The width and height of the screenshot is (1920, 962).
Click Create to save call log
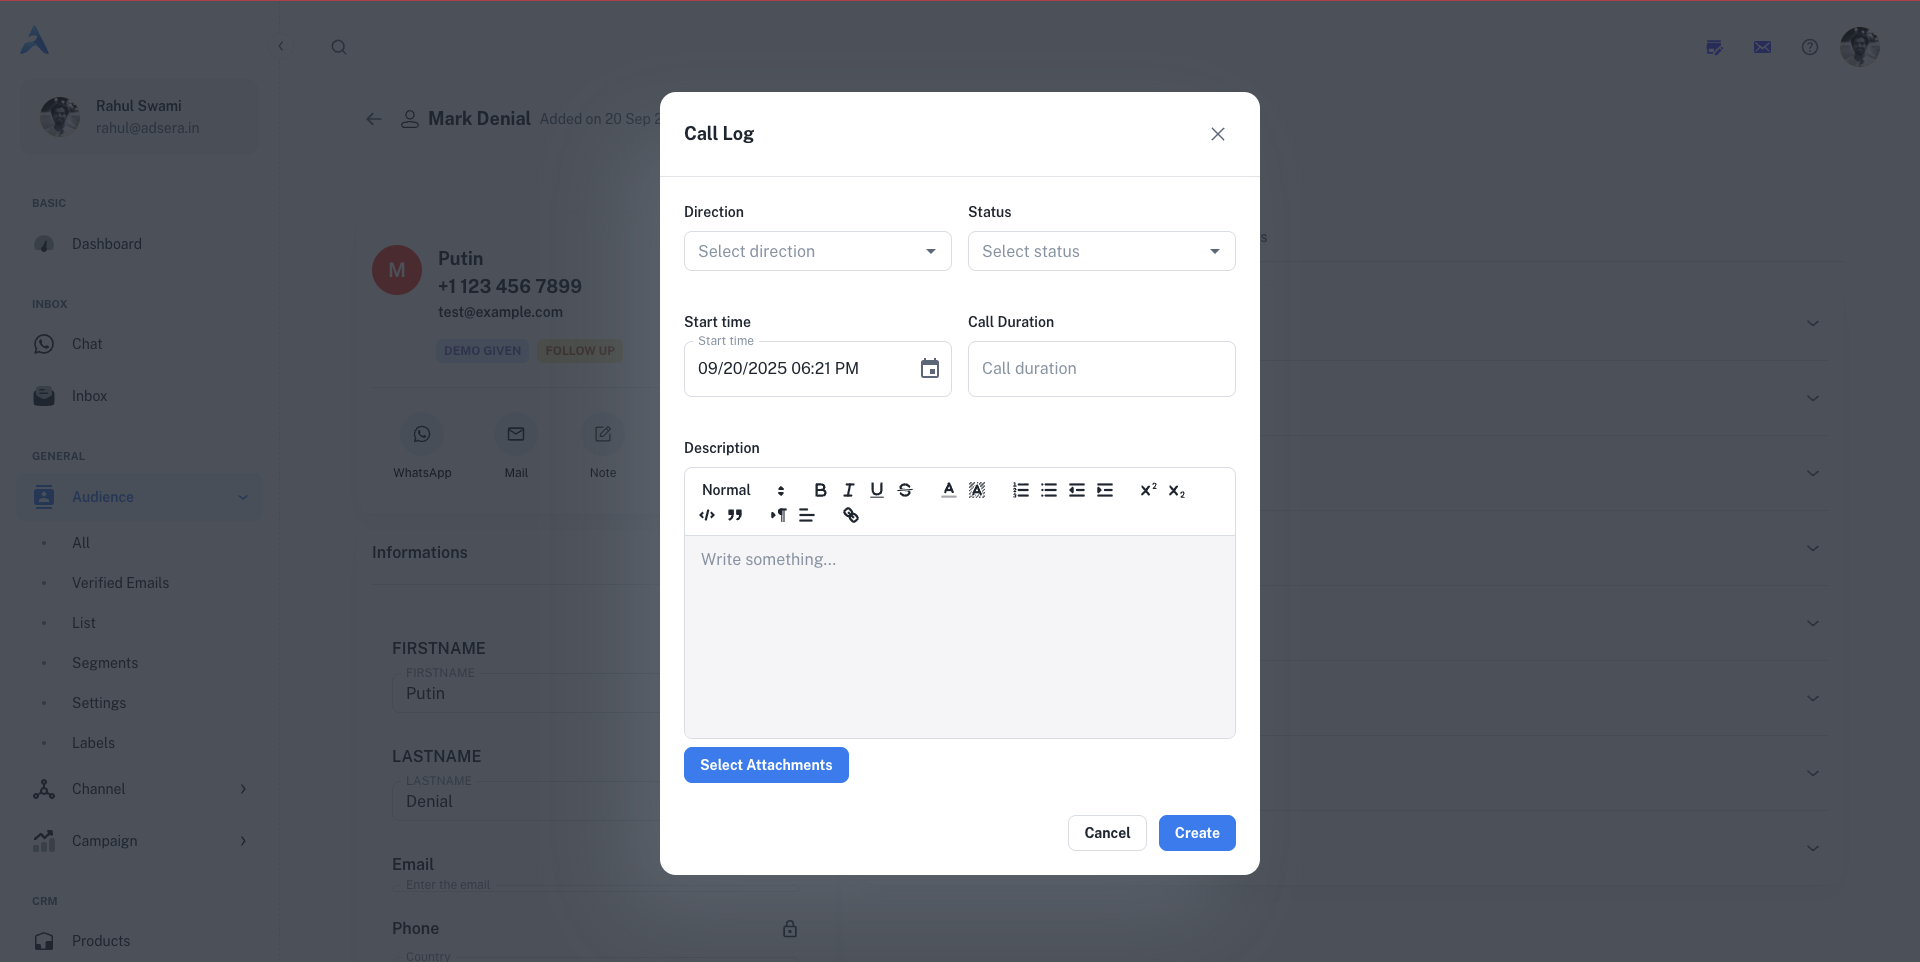[x=1196, y=833]
